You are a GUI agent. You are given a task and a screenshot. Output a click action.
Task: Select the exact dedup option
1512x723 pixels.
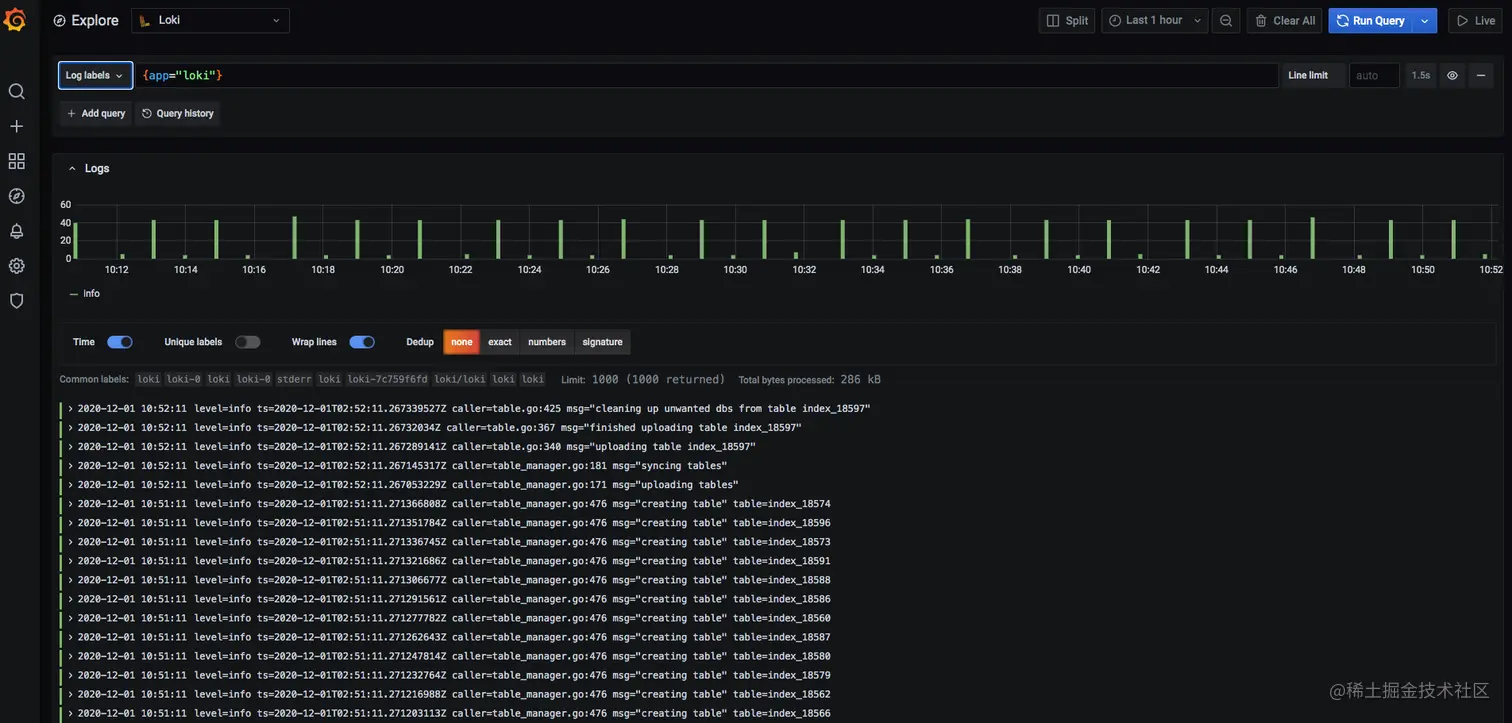500,342
